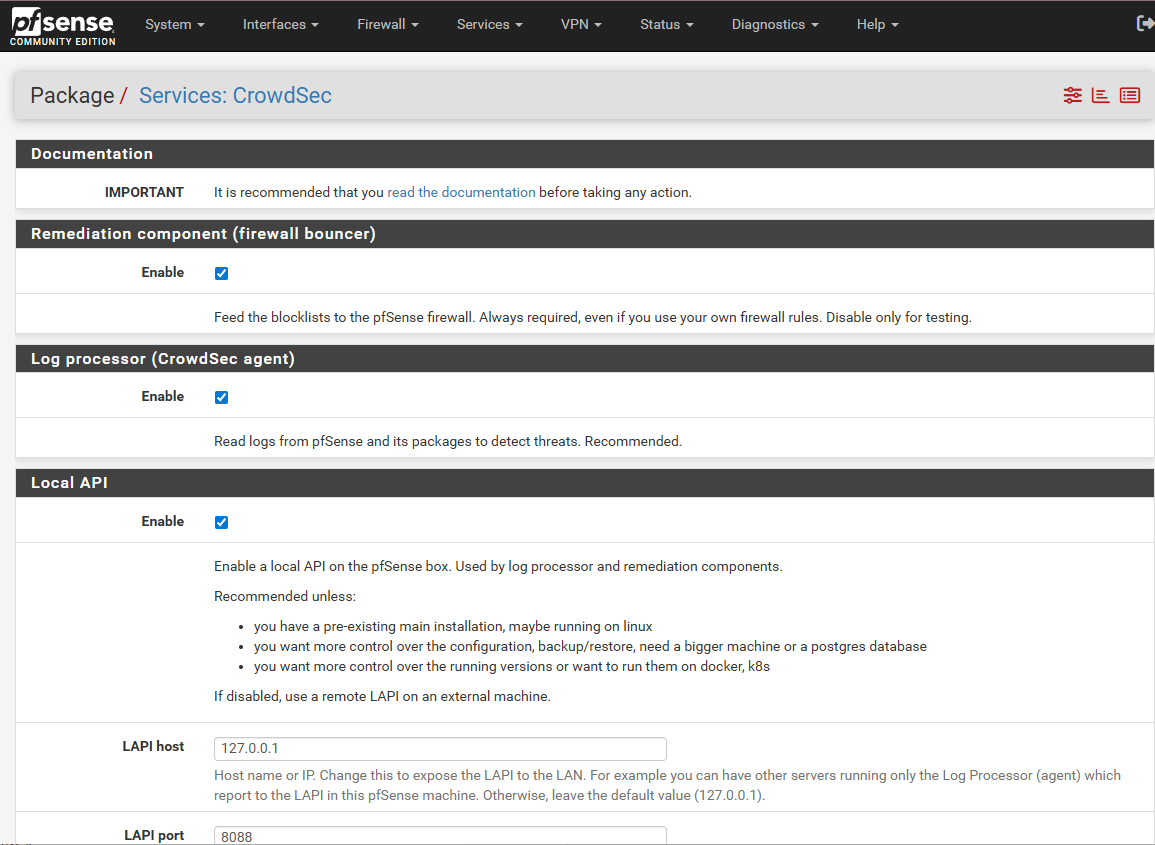Toggle the Local API Enable checkbox
The height and width of the screenshot is (845, 1155).
222,522
